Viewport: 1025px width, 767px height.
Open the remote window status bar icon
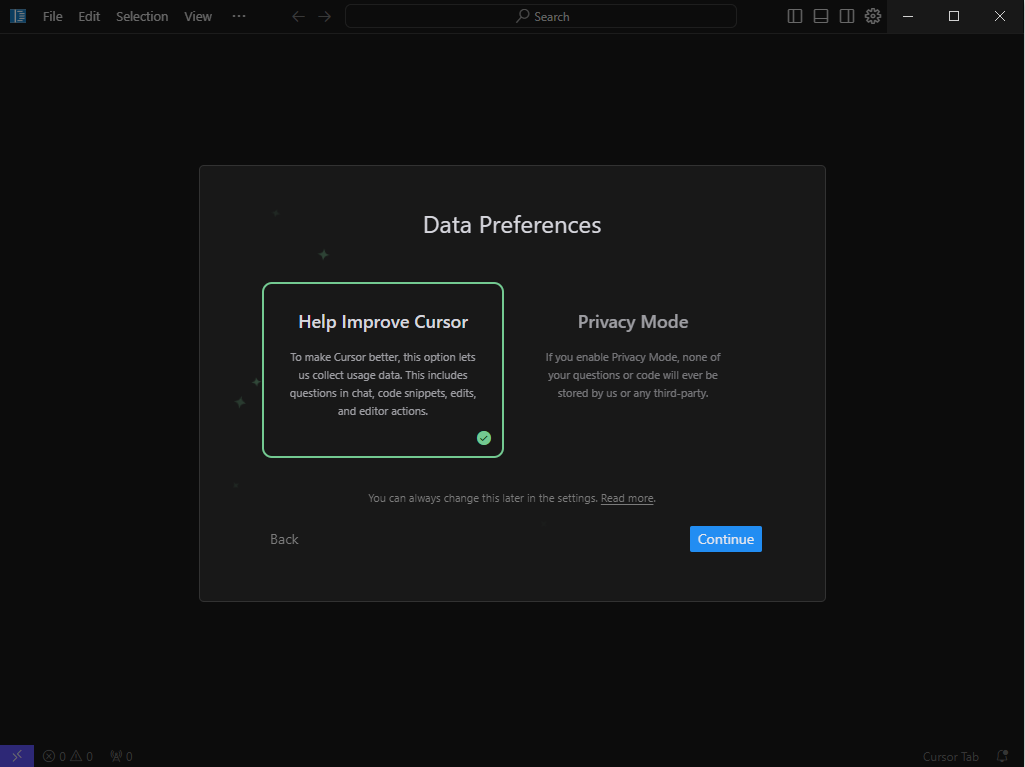point(17,756)
